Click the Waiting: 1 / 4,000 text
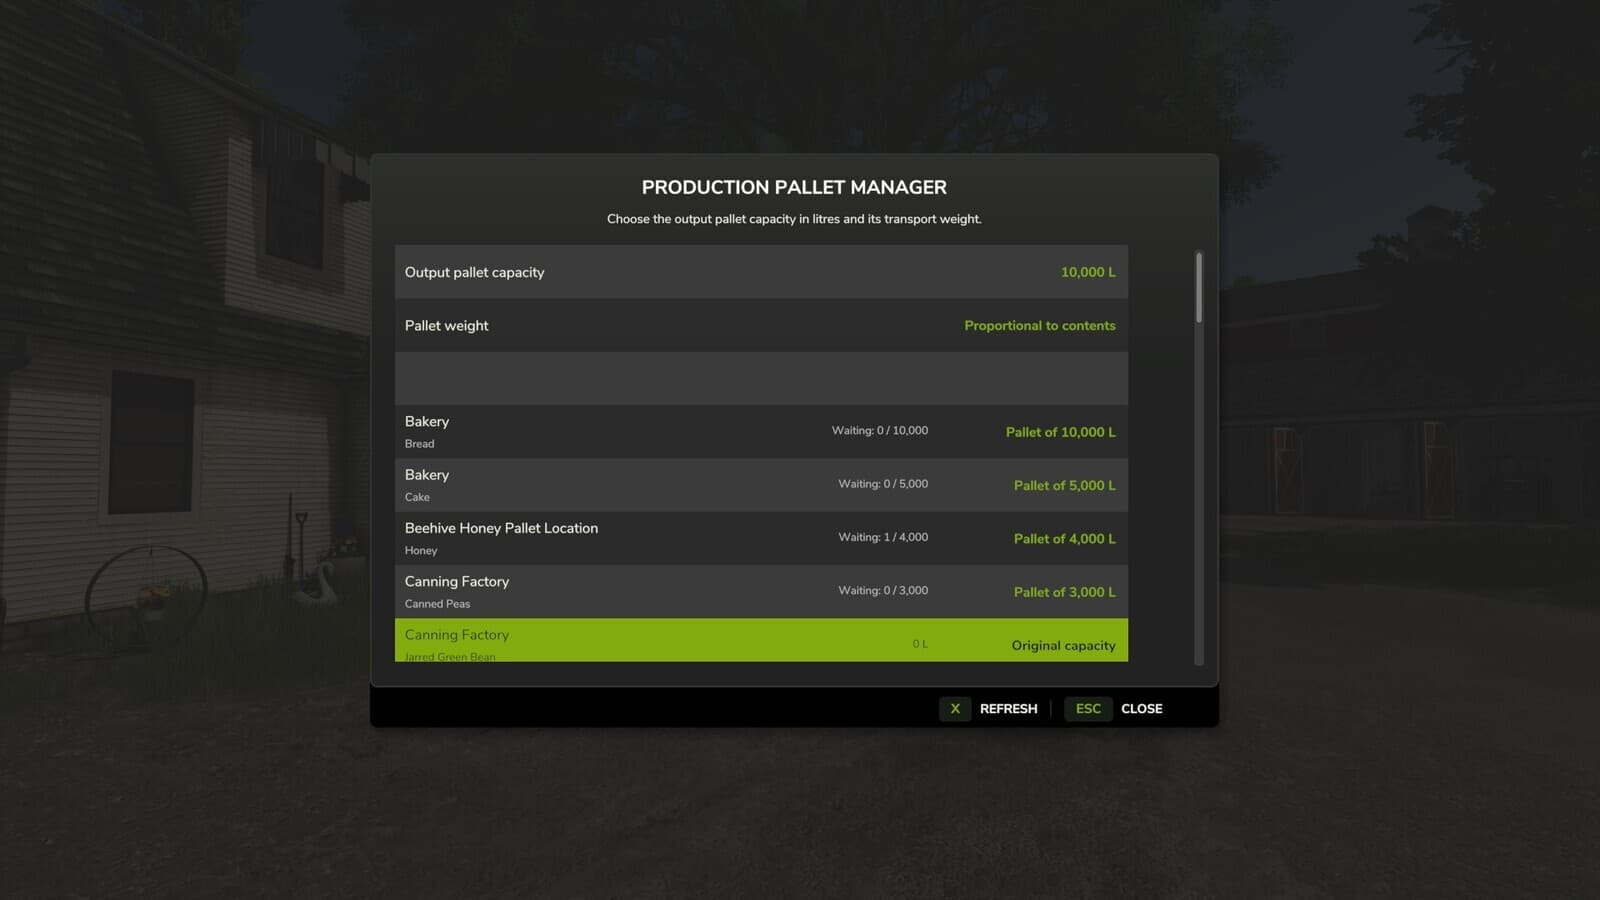1600x900 pixels. click(x=883, y=537)
